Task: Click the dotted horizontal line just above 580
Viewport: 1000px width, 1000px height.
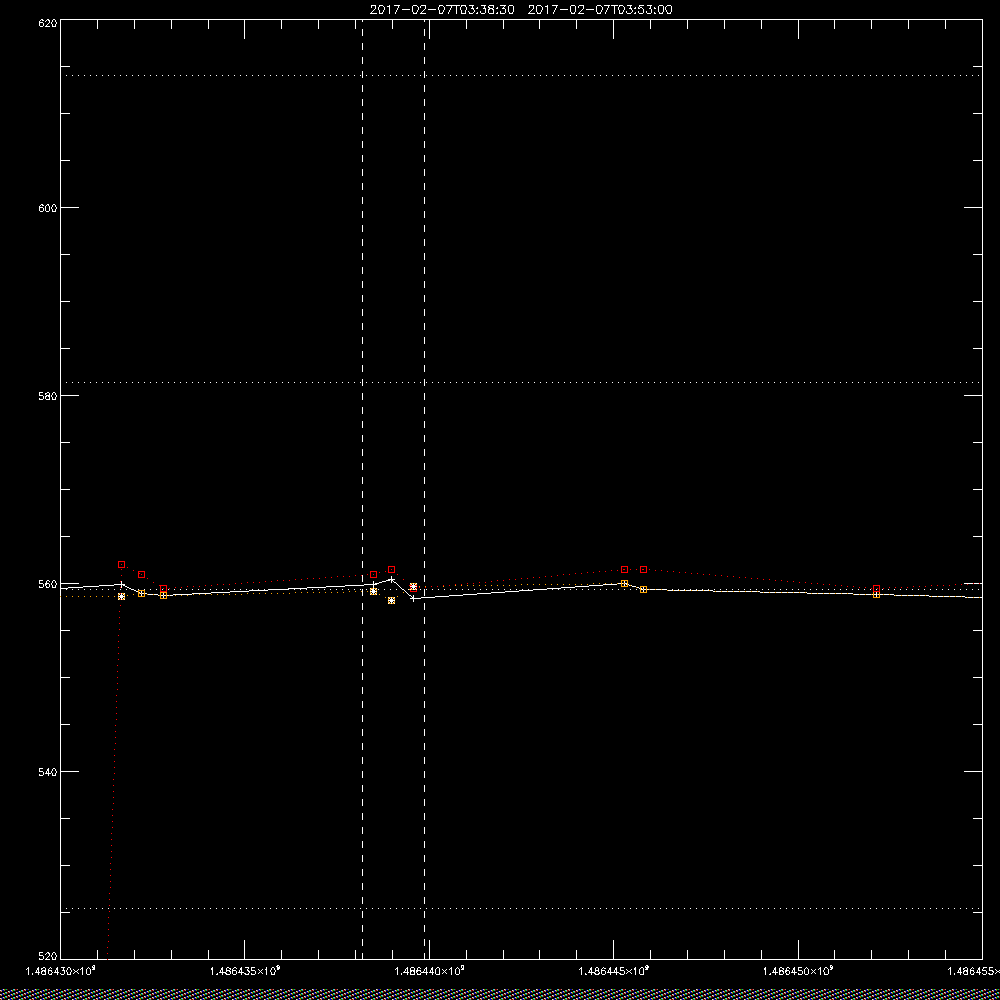Action: (521, 382)
